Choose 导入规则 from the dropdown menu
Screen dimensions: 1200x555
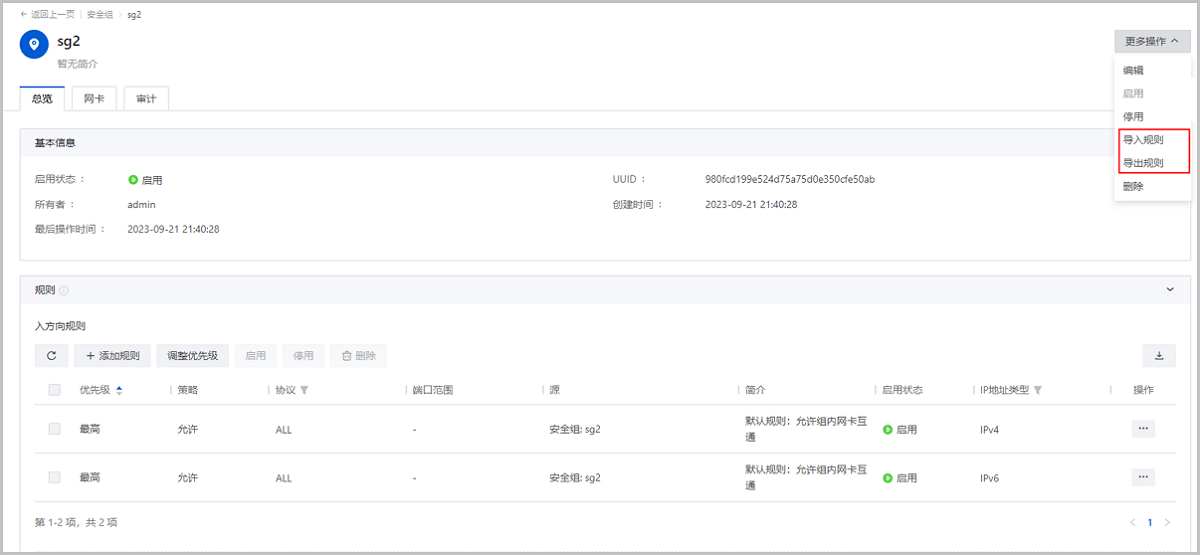point(1143,140)
